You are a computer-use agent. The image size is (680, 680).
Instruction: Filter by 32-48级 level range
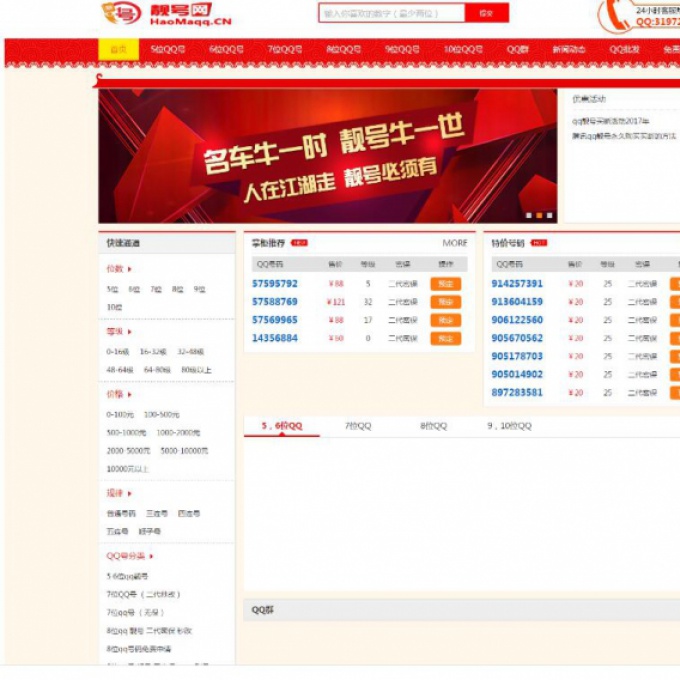pyautogui.click(x=190, y=352)
